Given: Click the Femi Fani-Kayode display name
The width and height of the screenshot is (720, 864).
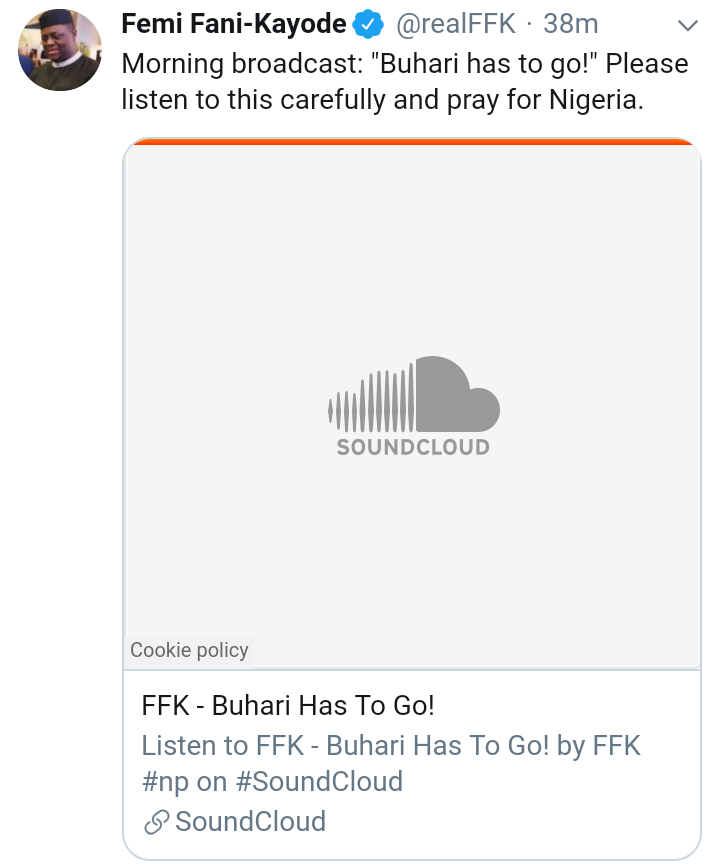Looking at the screenshot, I should coord(233,23).
